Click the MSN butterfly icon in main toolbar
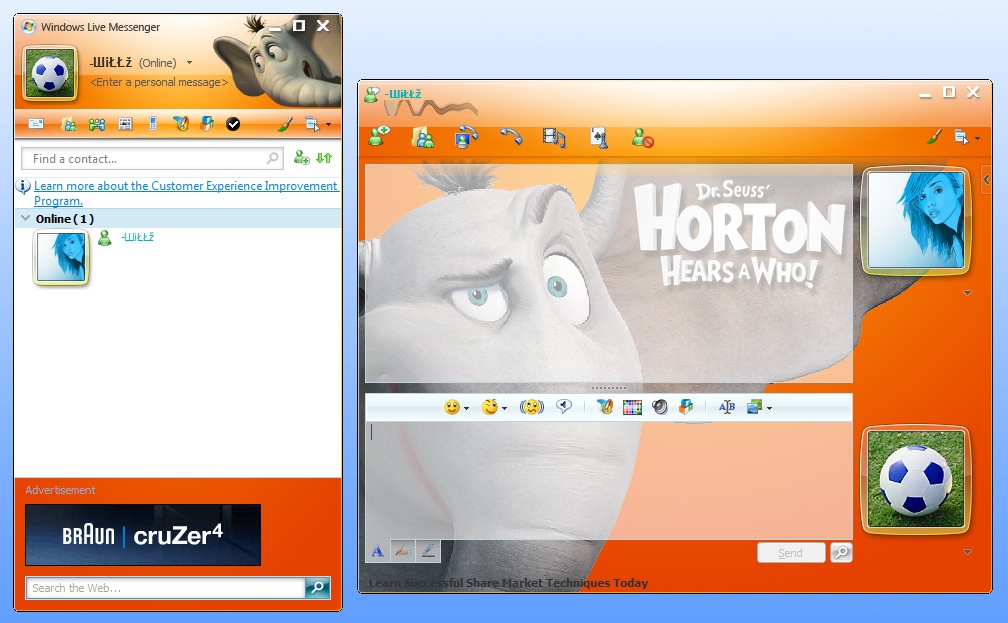This screenshot has width=1008, height=623. click(x=181, y=123)
